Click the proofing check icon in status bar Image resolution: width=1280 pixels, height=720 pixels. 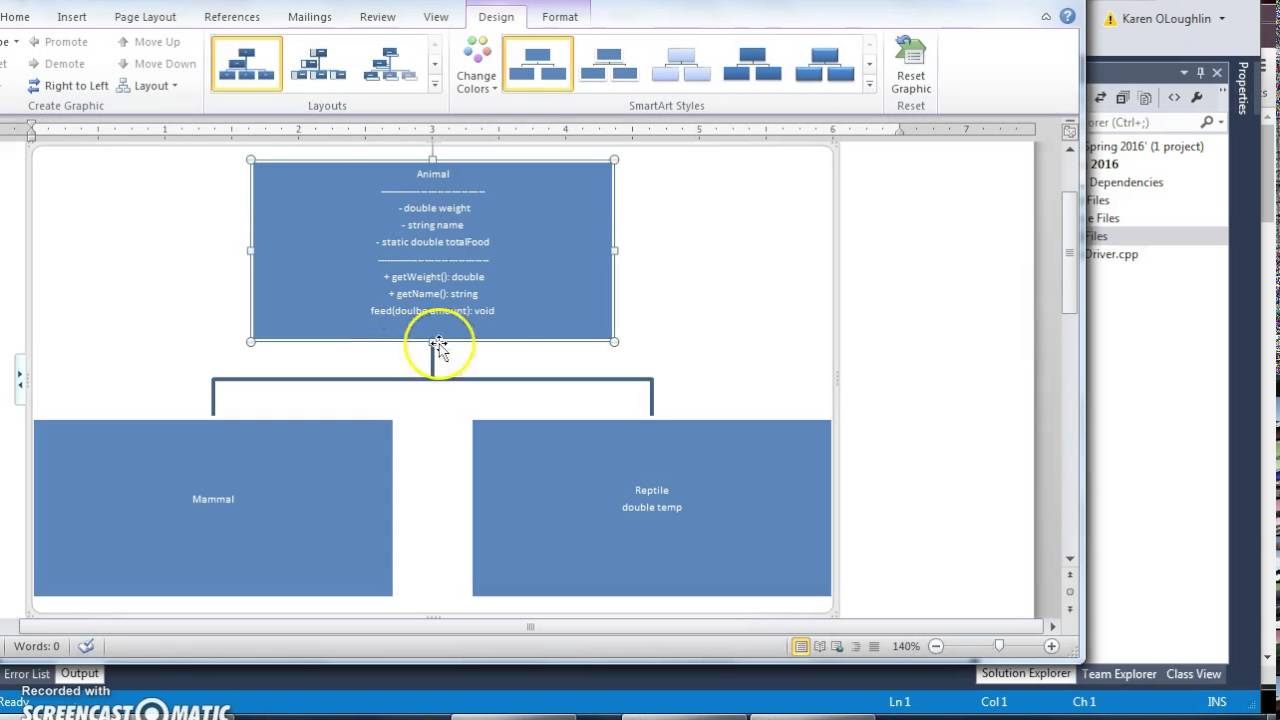[86, 647]
